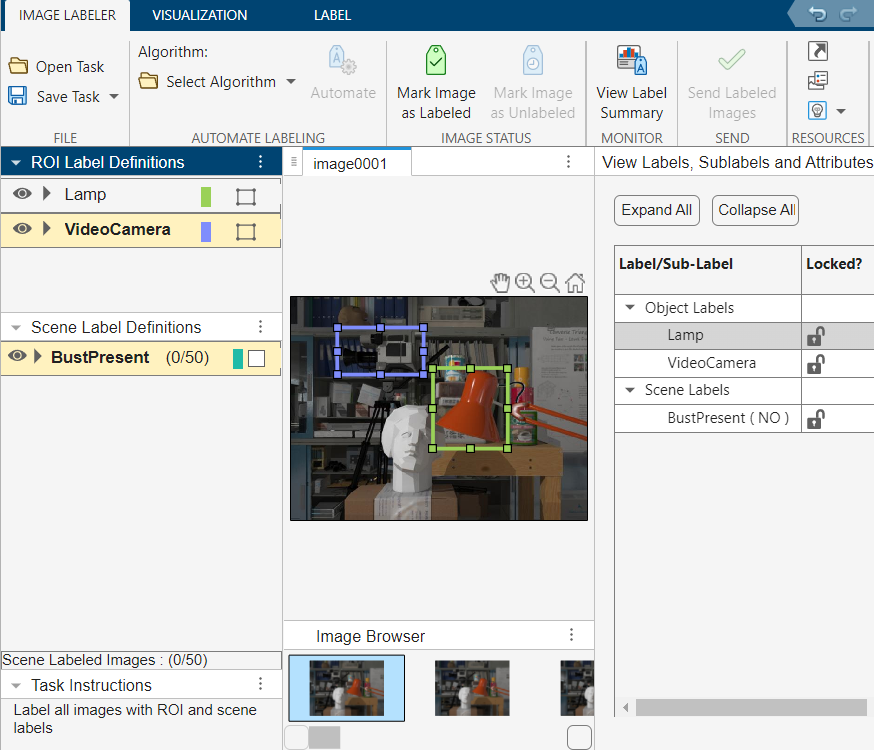Click the Redo arrow
Screen dimensions: 874x750
click(848, 14)
